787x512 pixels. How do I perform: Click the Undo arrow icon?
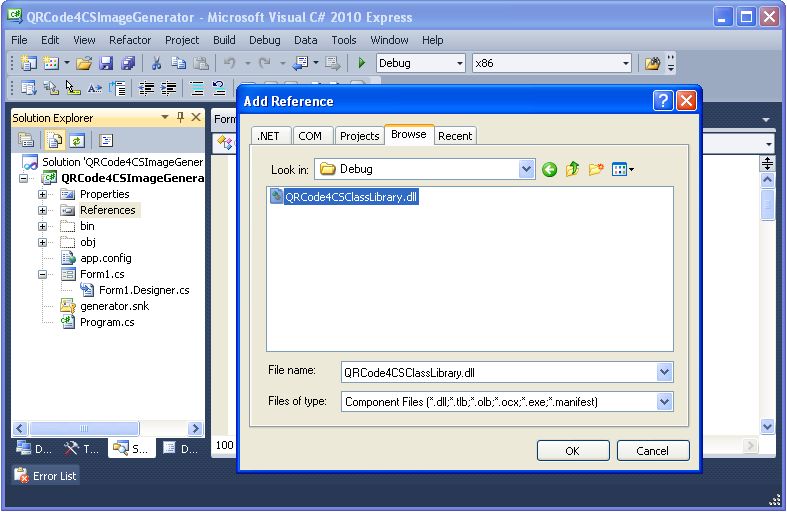[229, 63]
